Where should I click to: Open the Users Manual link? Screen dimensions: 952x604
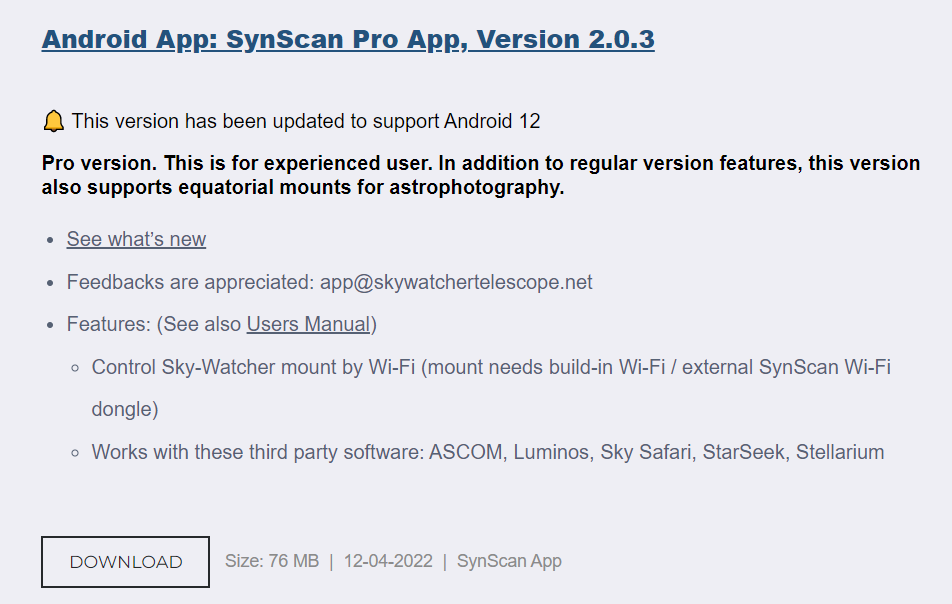pos(309,324)
